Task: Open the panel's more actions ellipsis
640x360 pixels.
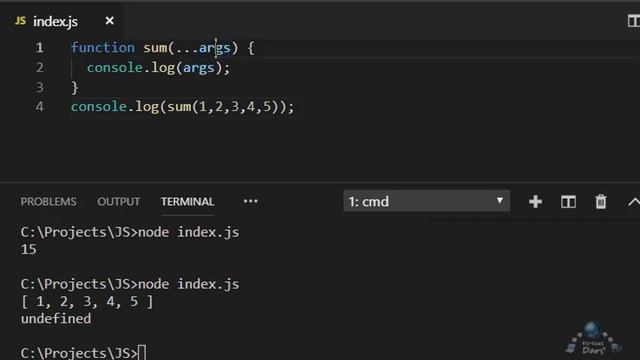Action: 250,201
